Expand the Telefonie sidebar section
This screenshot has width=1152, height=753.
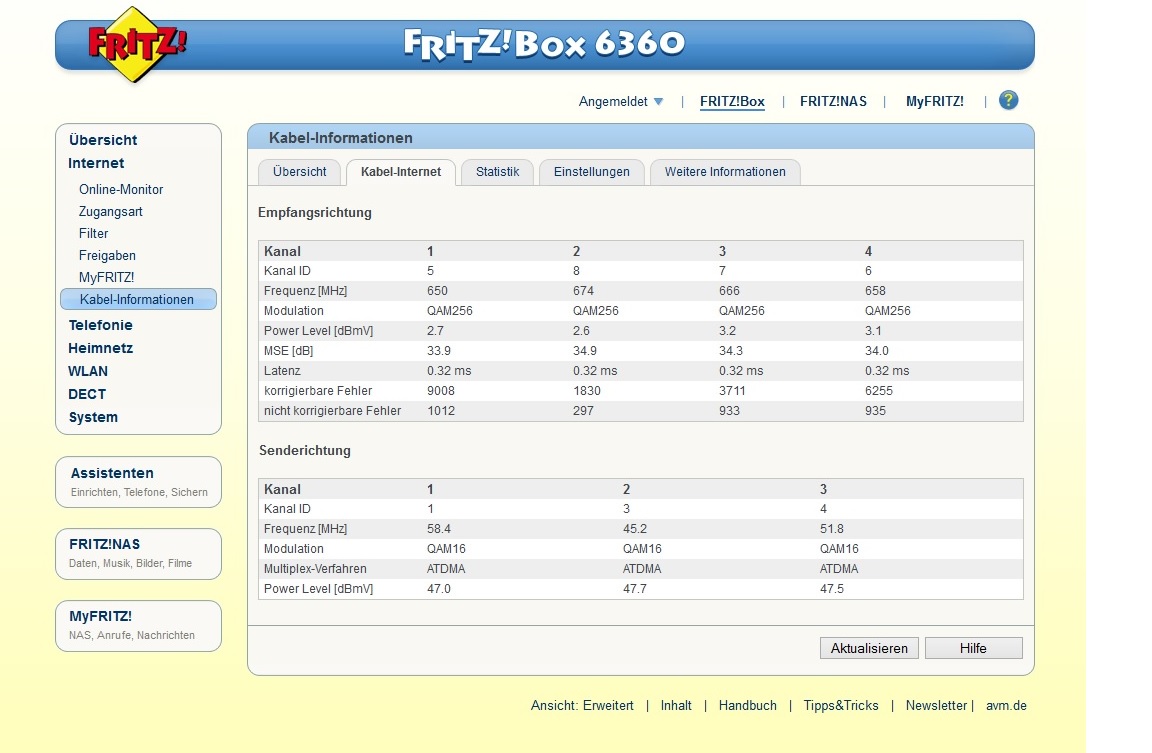[100, 325]
